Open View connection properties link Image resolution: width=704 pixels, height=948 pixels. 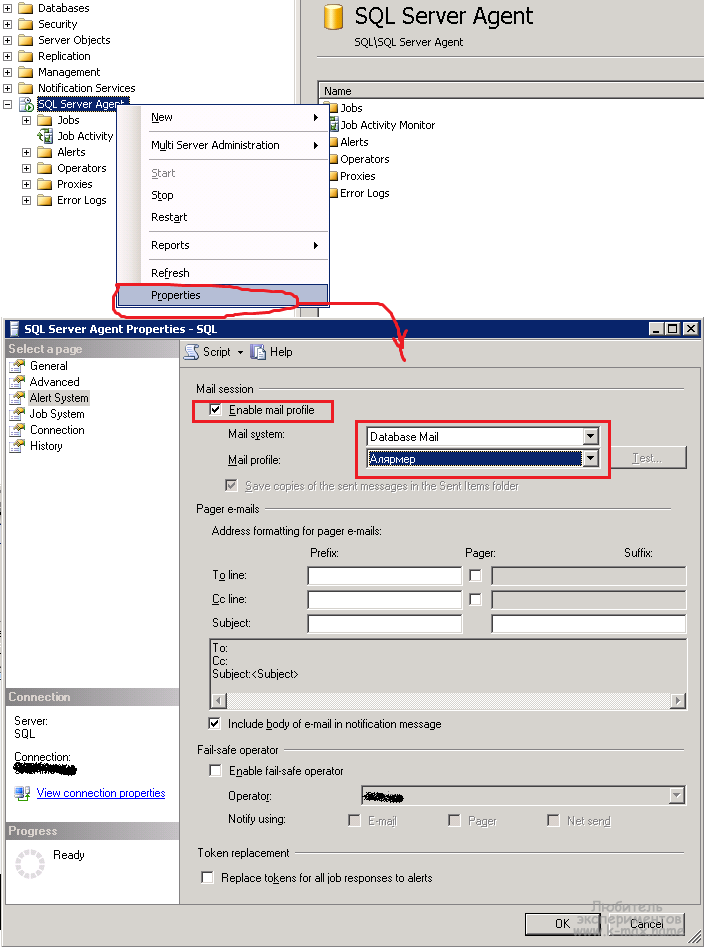coord(101,793)
